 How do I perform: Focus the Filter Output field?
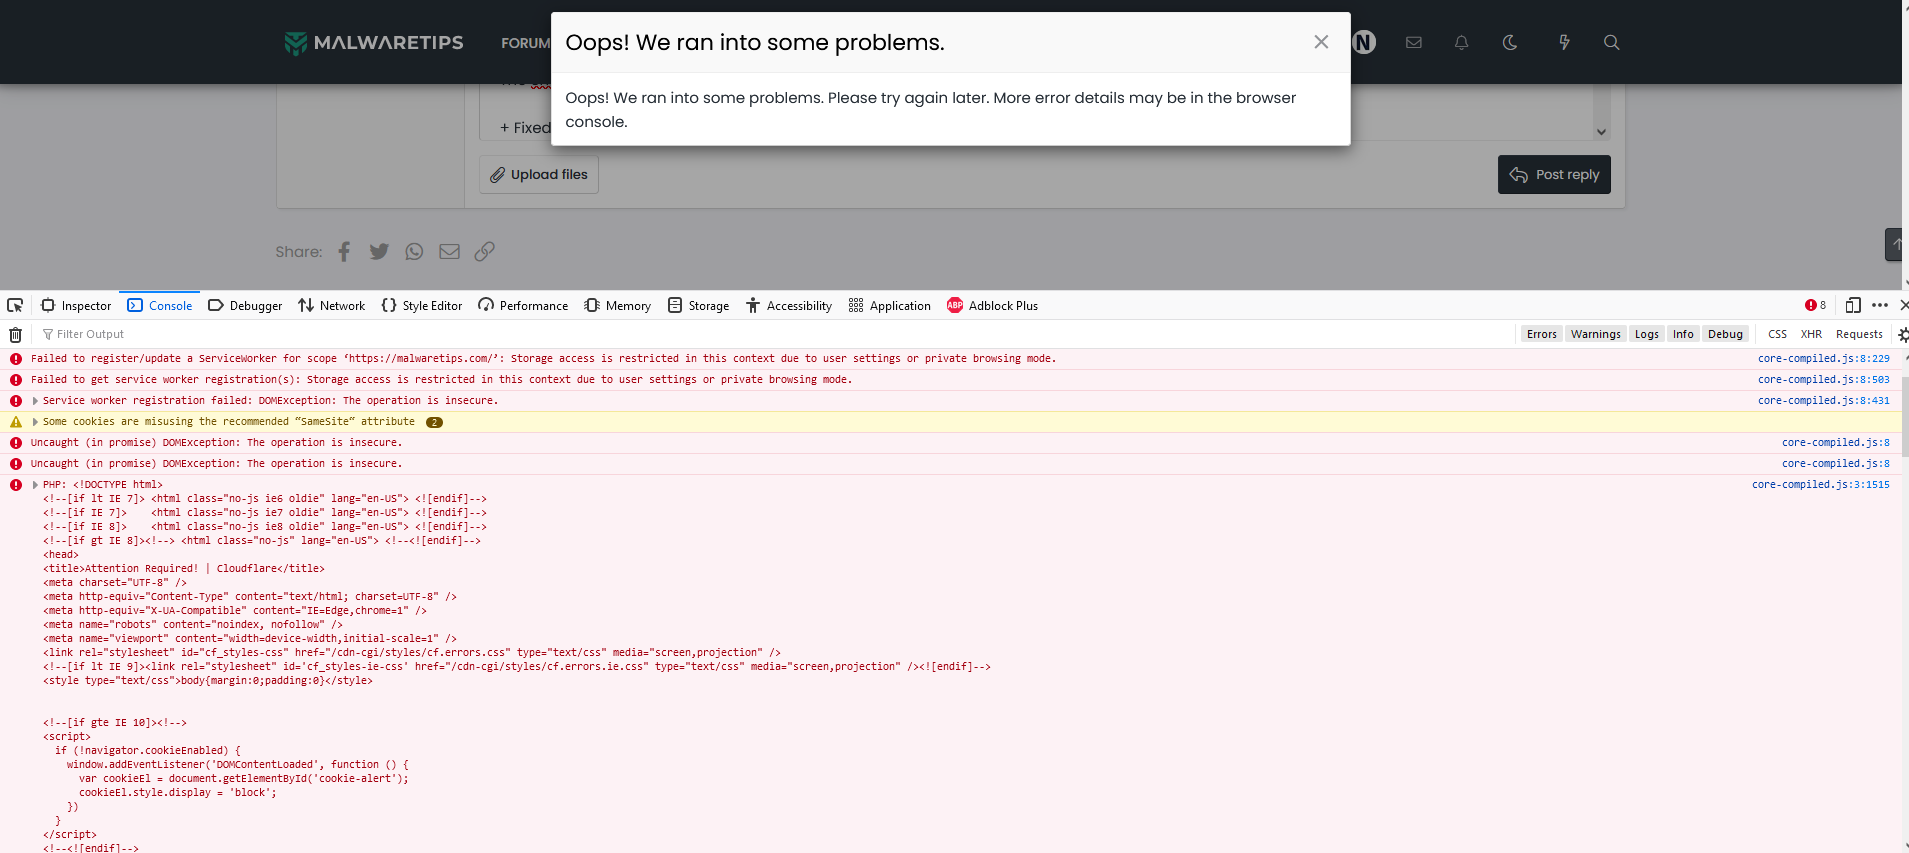[775, 334]
